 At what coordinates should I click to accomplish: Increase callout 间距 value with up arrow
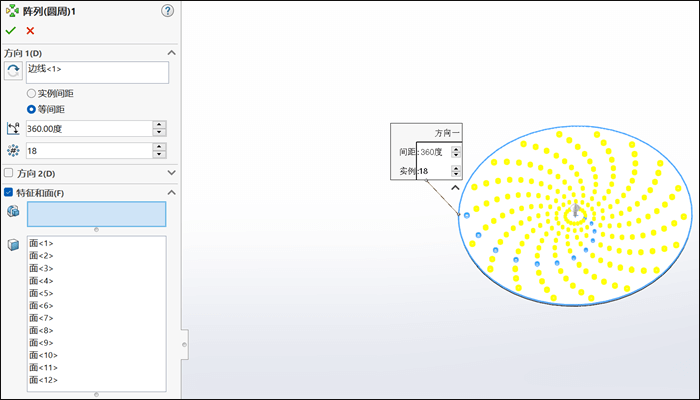456,149
